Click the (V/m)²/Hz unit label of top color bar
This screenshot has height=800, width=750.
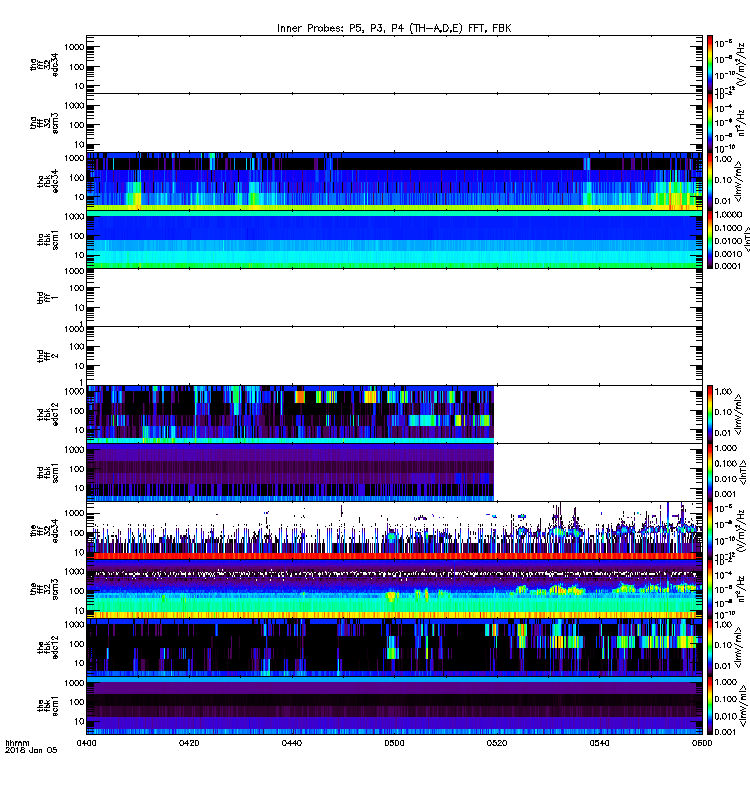[x=742, y=64]
